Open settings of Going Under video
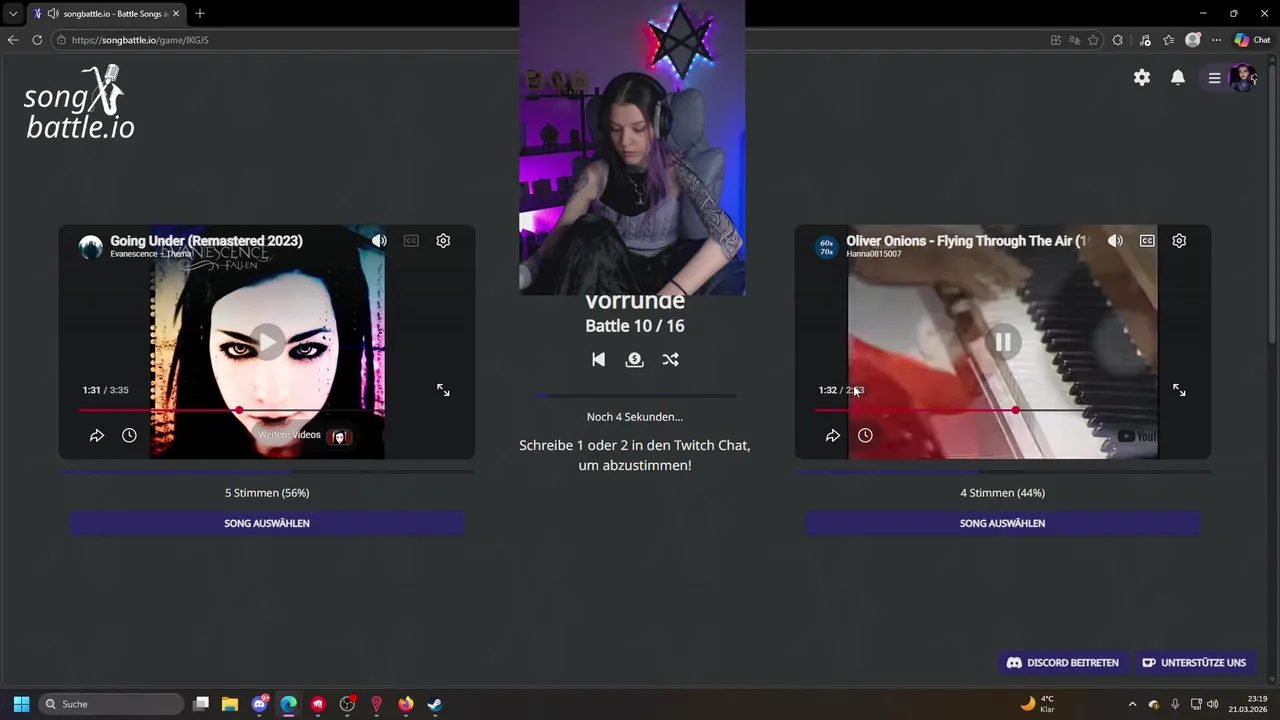 click(443, 240)
